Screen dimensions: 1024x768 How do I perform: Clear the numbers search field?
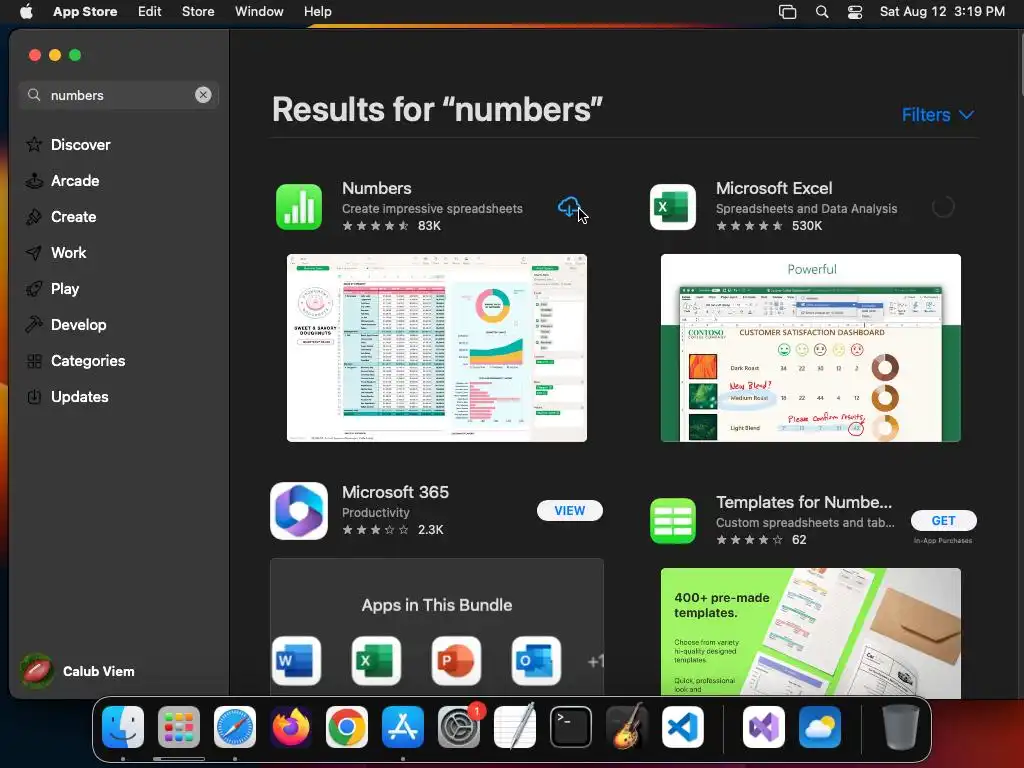pos(203,95)
